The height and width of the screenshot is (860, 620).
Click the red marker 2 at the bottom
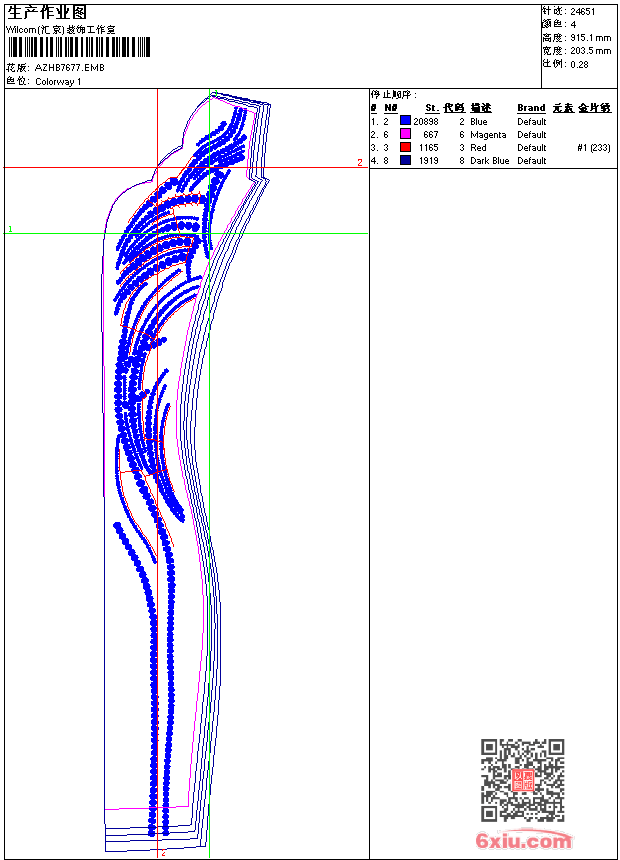[x=163, y=853]
